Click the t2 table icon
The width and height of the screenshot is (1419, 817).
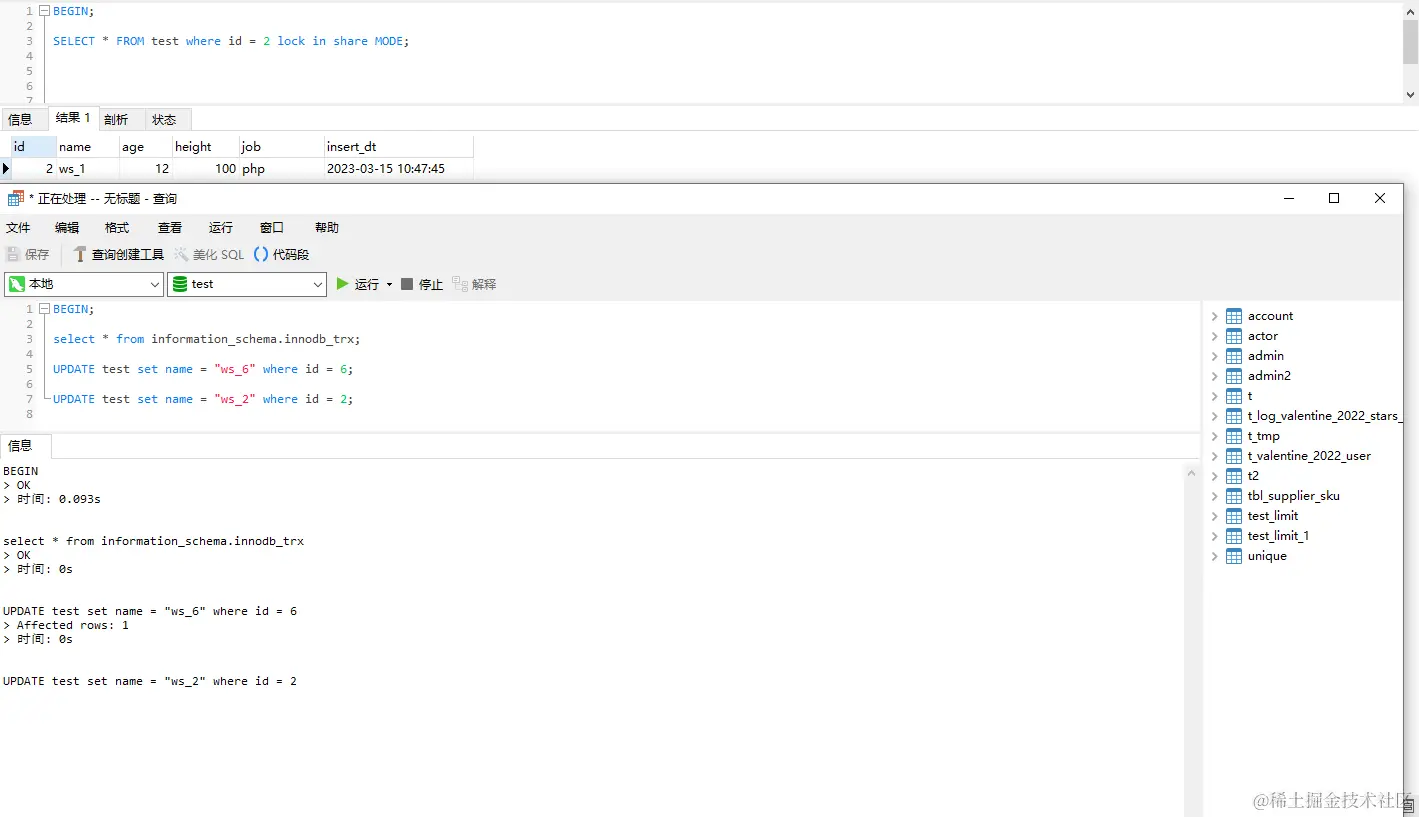[x=1234, y=476]
